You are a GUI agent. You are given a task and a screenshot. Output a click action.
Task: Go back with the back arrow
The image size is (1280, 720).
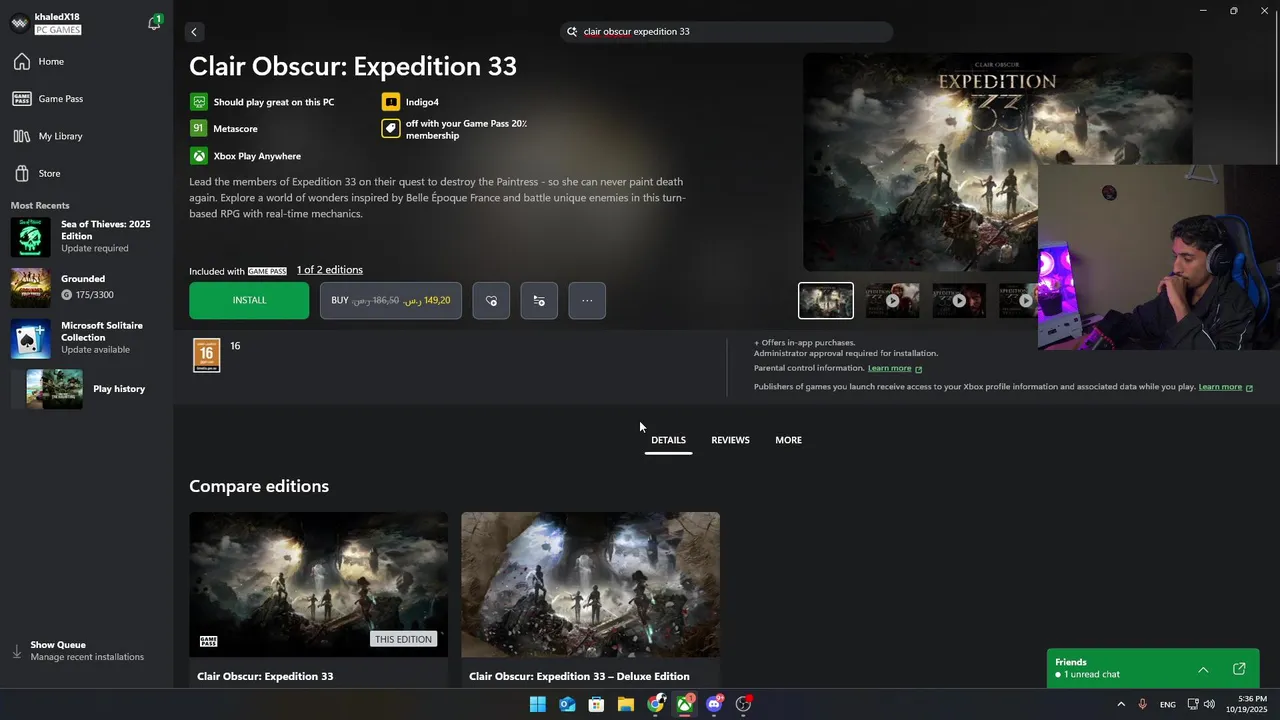(x=194, y=32)
